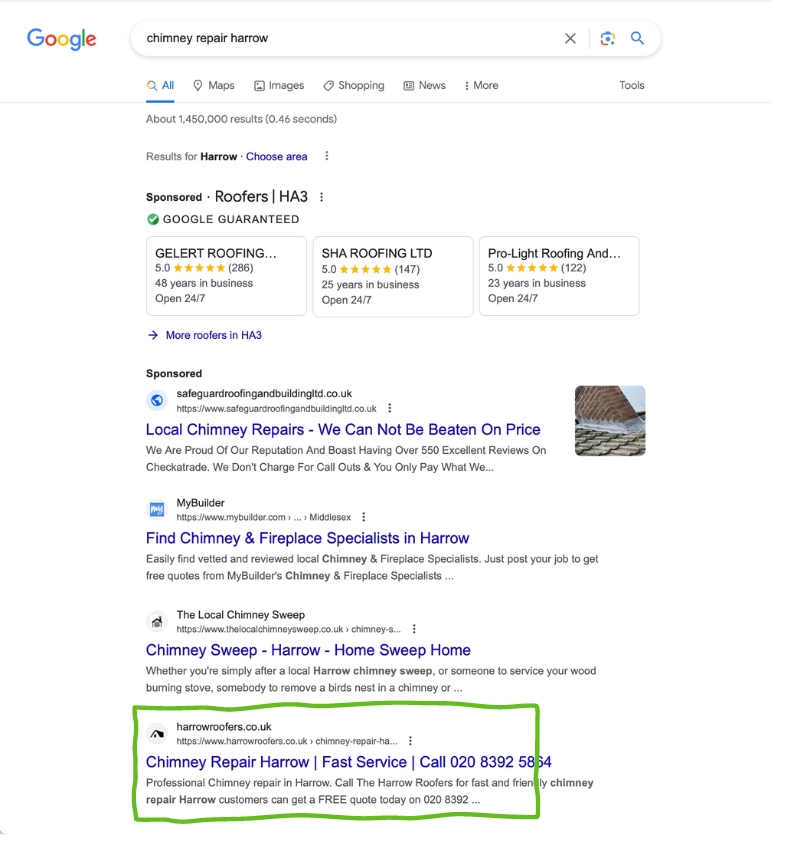Open Google Lens camera search
Image resolution: width=800 pixels, height=850 pixels.
pyautogui.click(x=608, y=38)
